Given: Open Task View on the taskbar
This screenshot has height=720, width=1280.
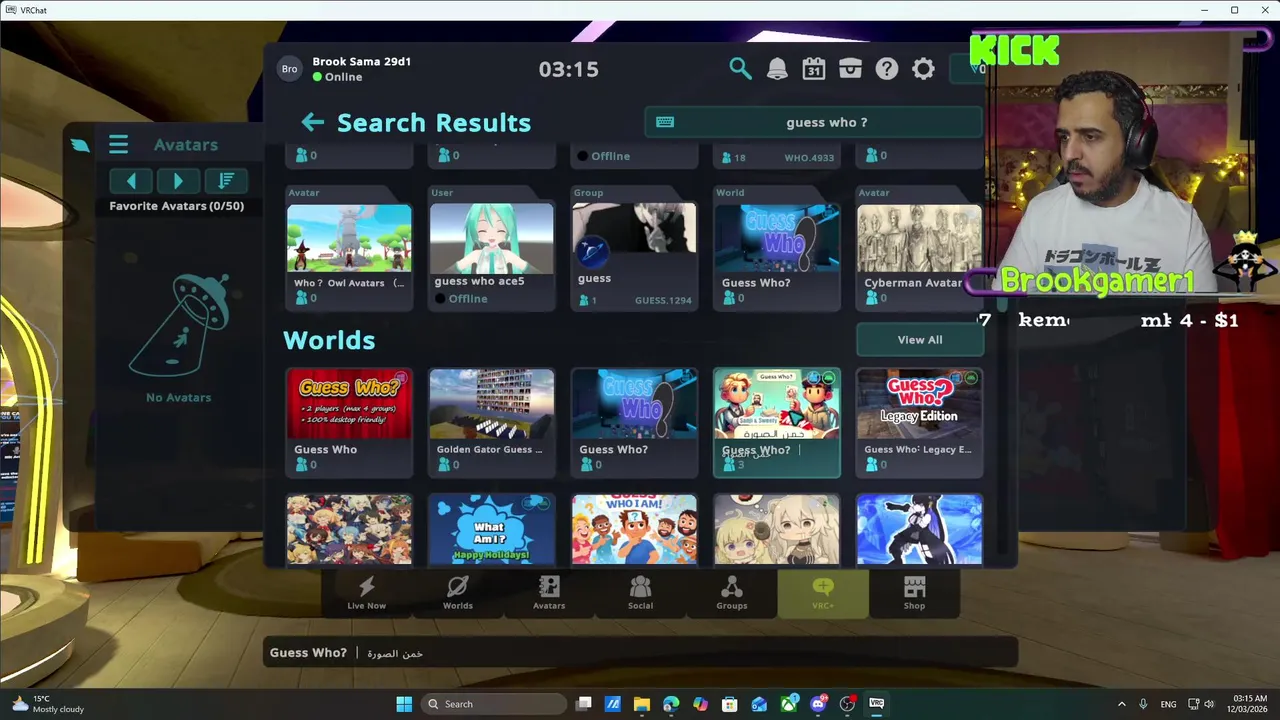Looking at the screenshot, I should click(584, 704).
